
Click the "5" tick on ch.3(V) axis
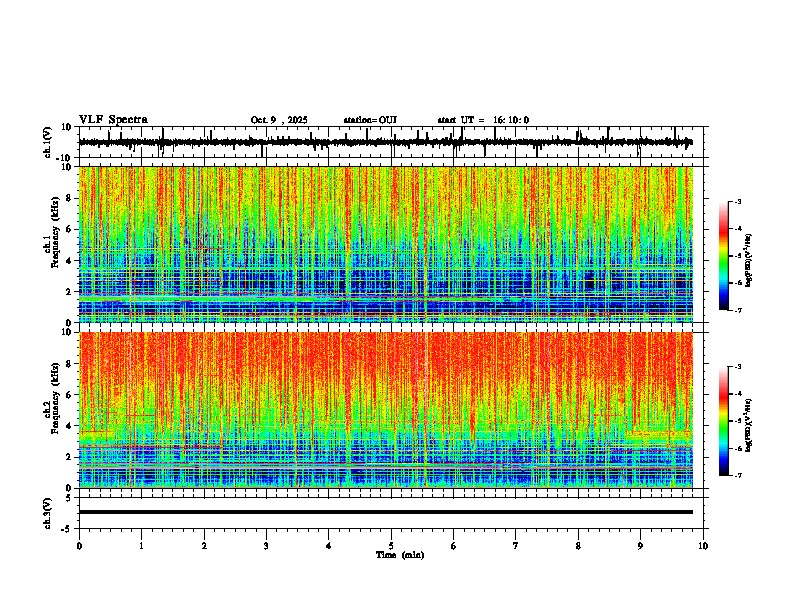click(69, 497)
